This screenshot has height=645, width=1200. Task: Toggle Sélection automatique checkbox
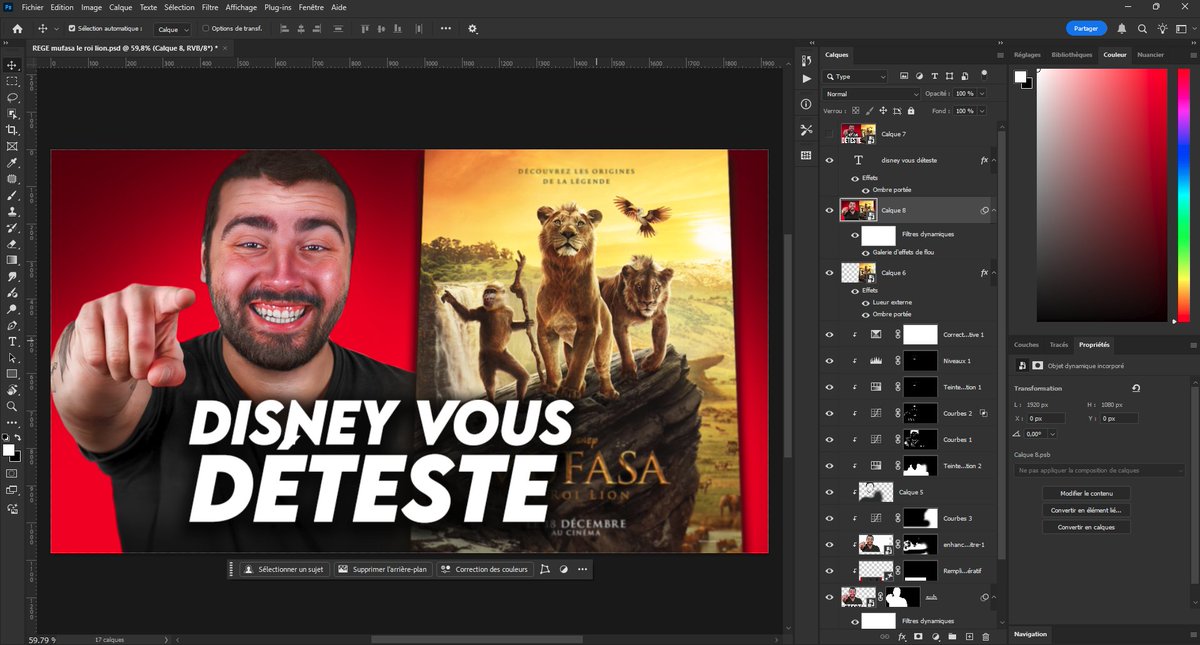tap(71, 29)
